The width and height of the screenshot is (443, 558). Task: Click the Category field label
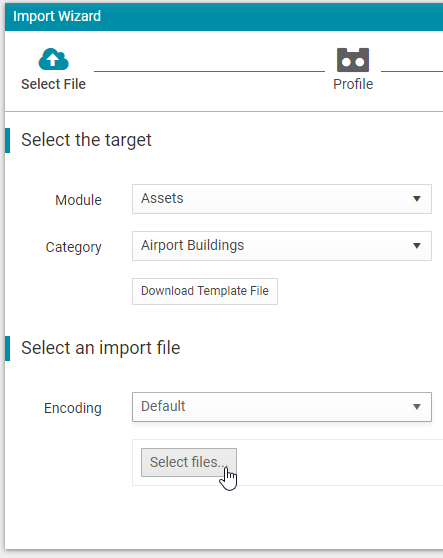[x=73, y=247]
